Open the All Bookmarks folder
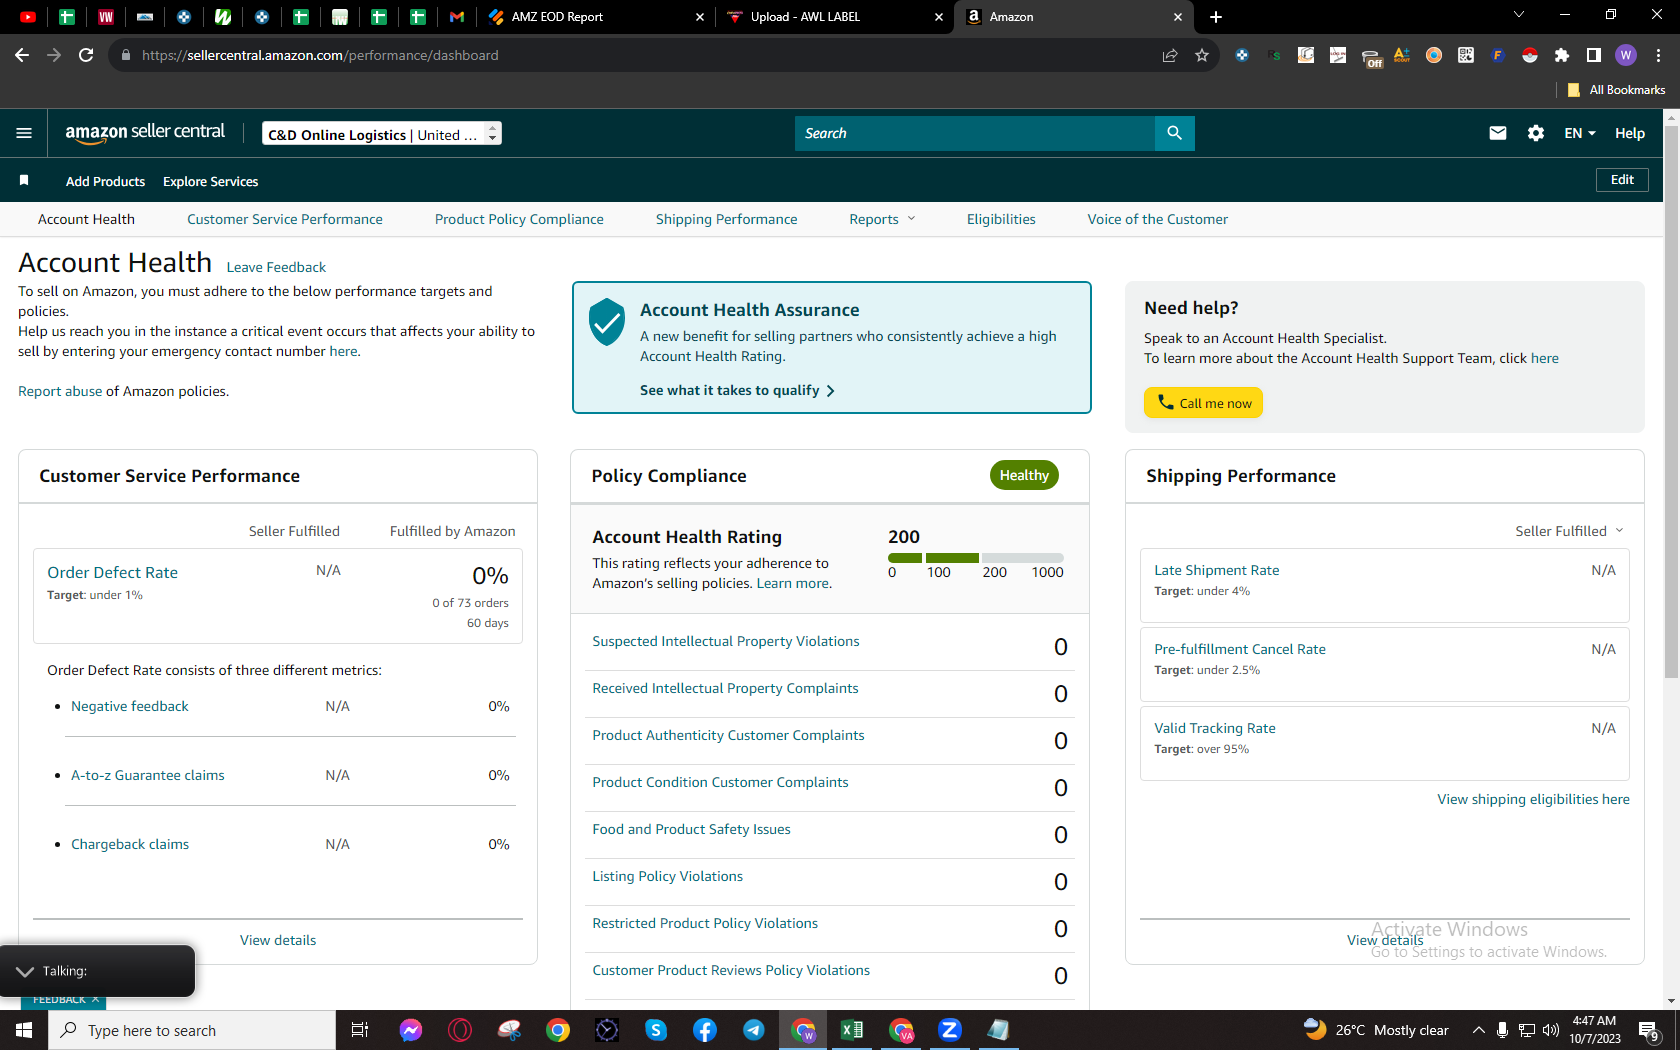This screenshot has height=1050, width=1680. pyautogui.click(x=1616, y=90)
